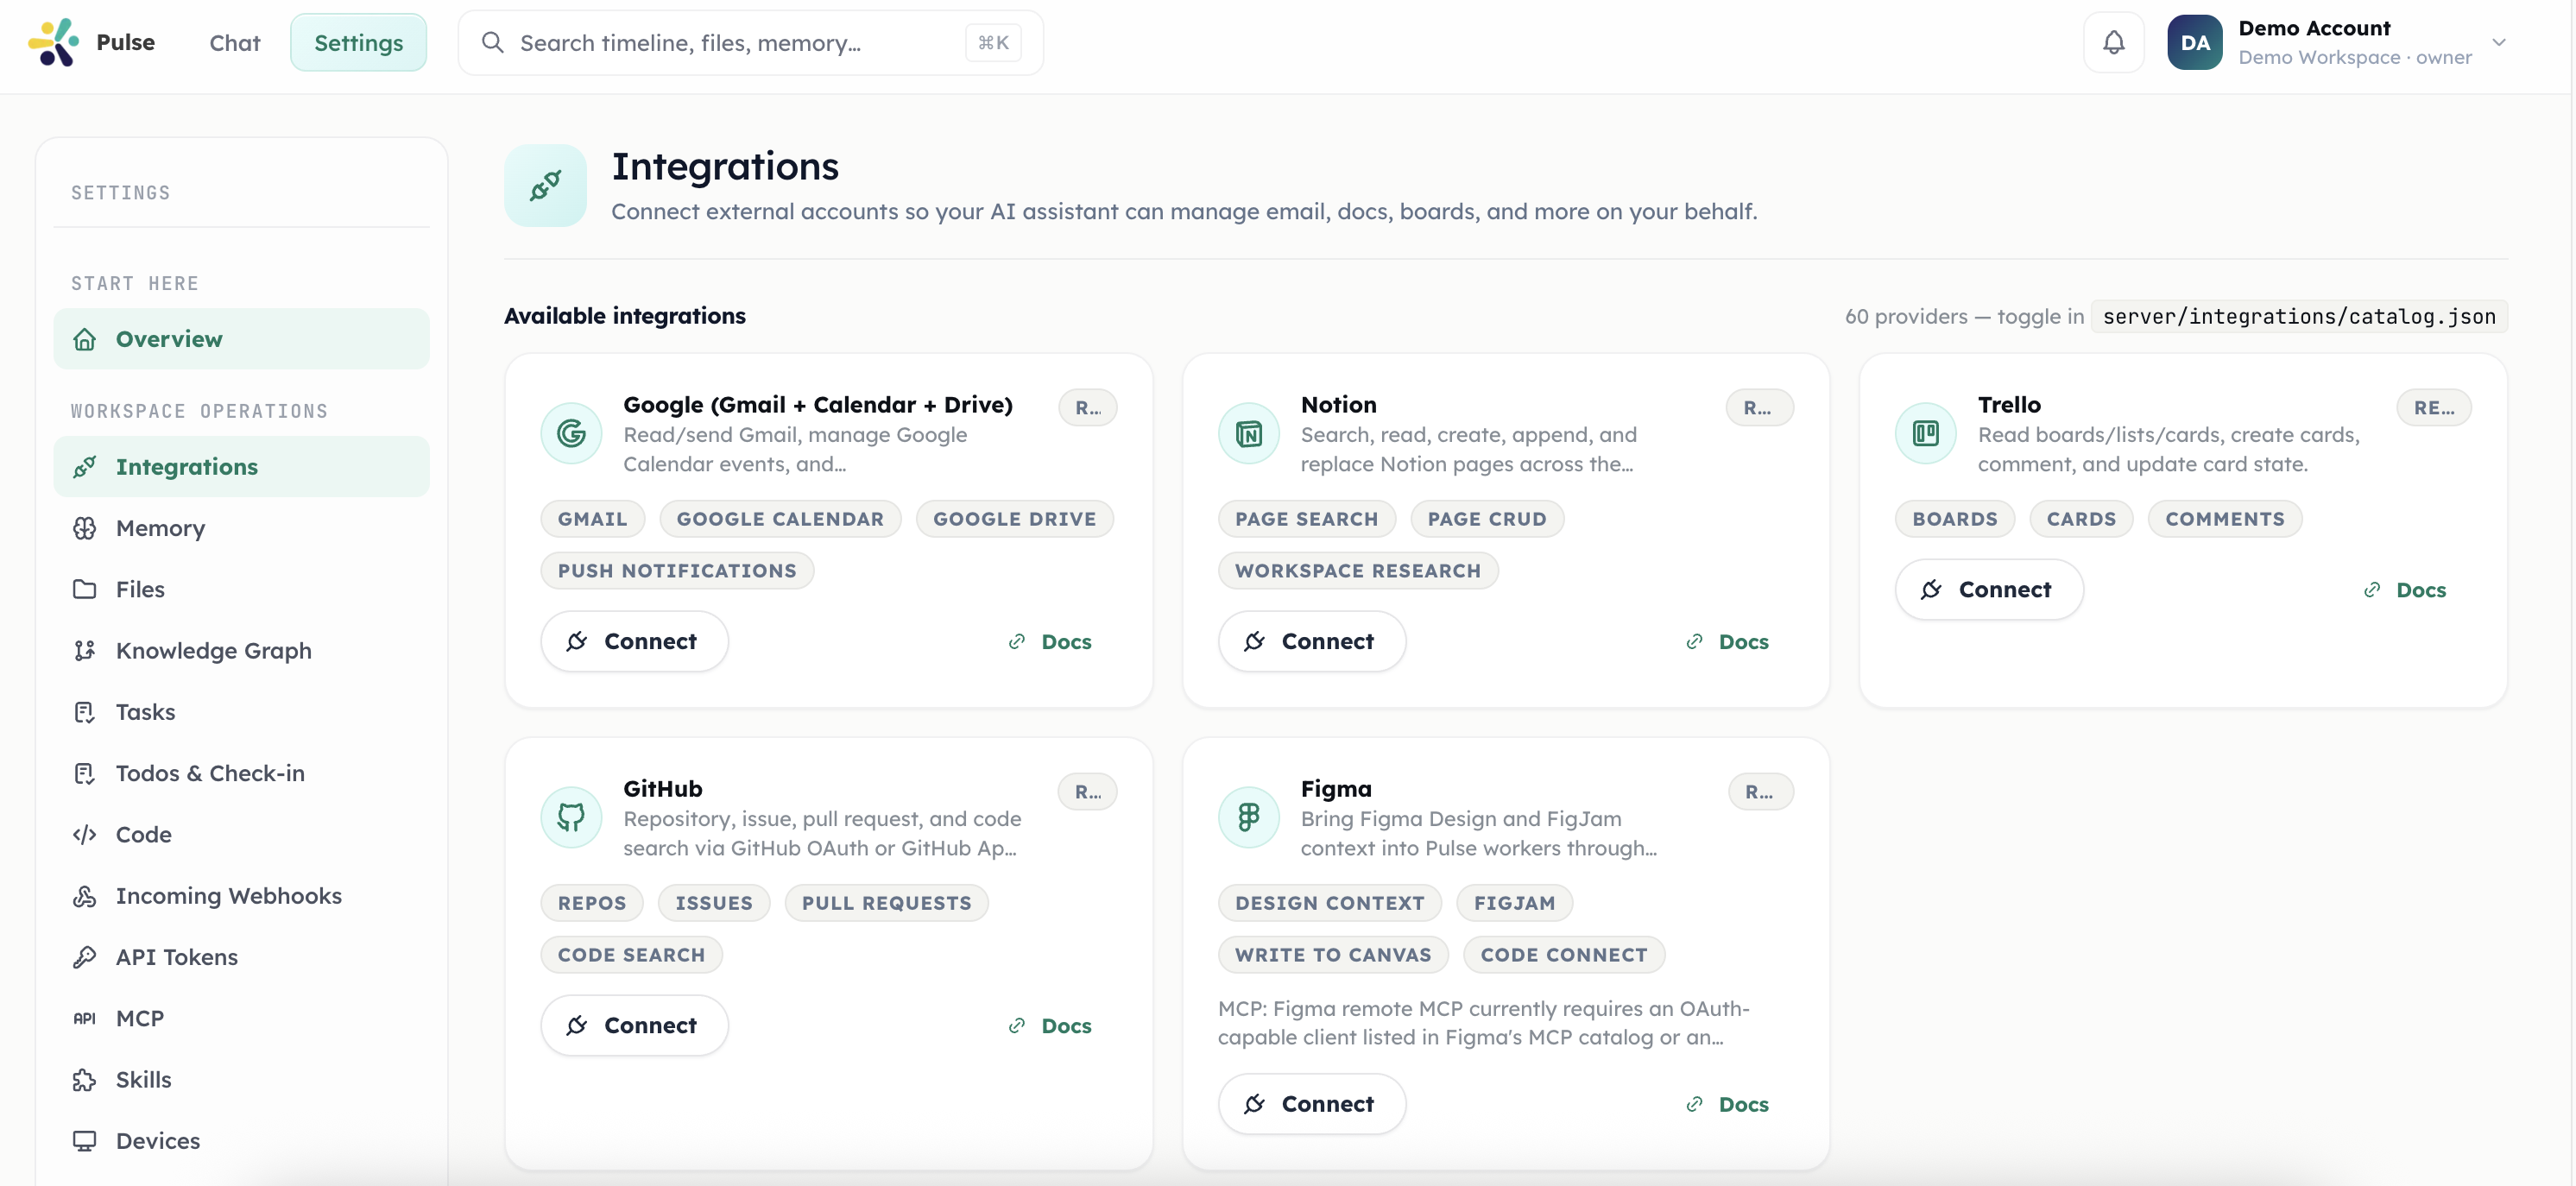The width and height of the screenshot is (2576, 1186).
Task: Open the Settings tab
Action: click(x=358, y=42)
